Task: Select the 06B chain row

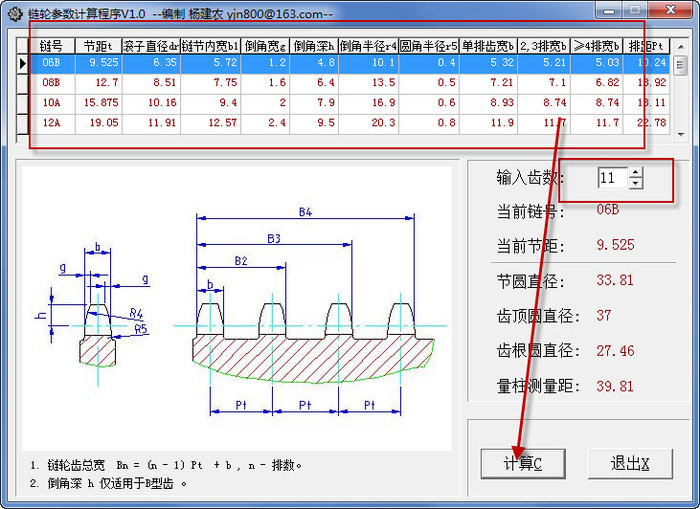Action: click(x=51, y=63)
